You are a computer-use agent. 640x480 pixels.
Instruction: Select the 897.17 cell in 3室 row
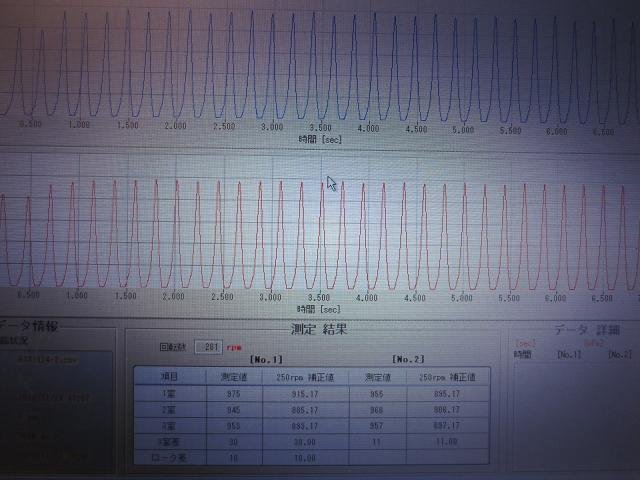coord(447,426)
